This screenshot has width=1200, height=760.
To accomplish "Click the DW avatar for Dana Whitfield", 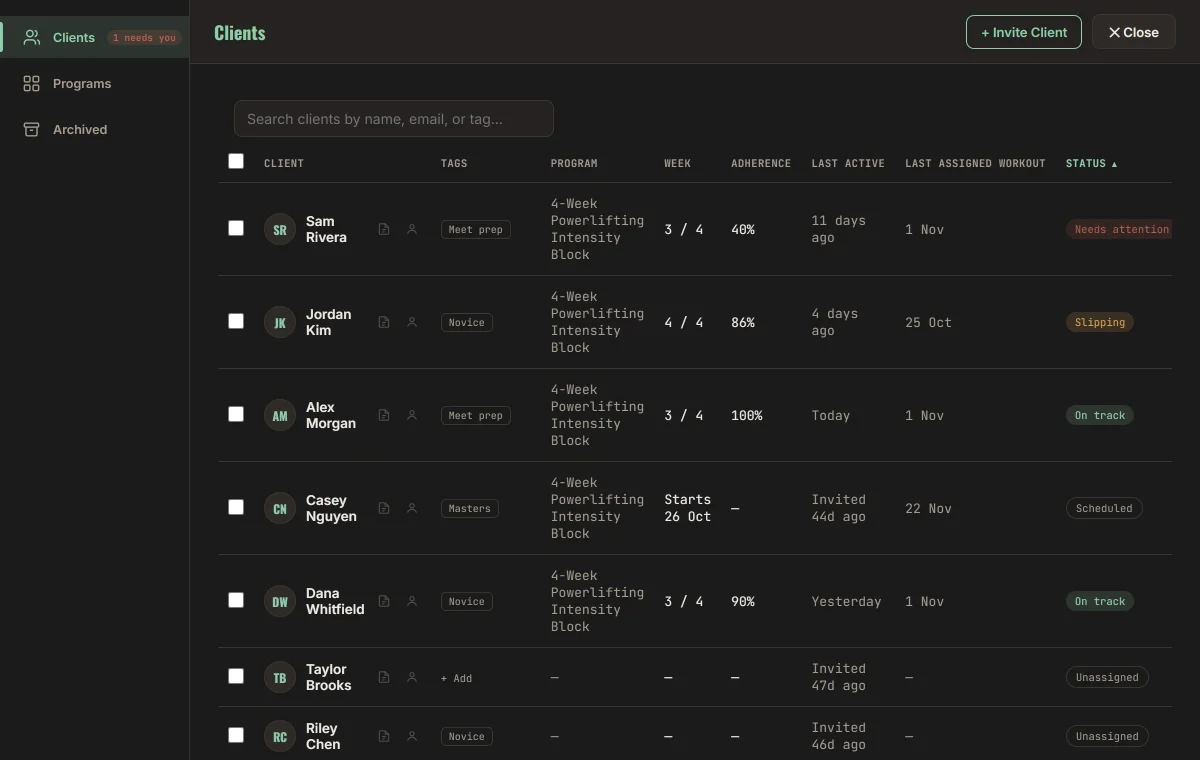I will pos(280,601).
